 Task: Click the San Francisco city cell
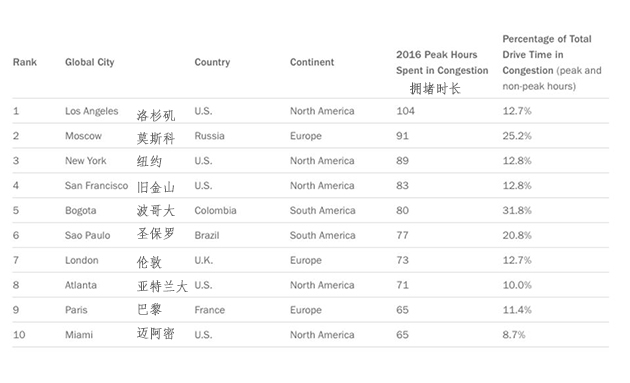tap(96, 186)
